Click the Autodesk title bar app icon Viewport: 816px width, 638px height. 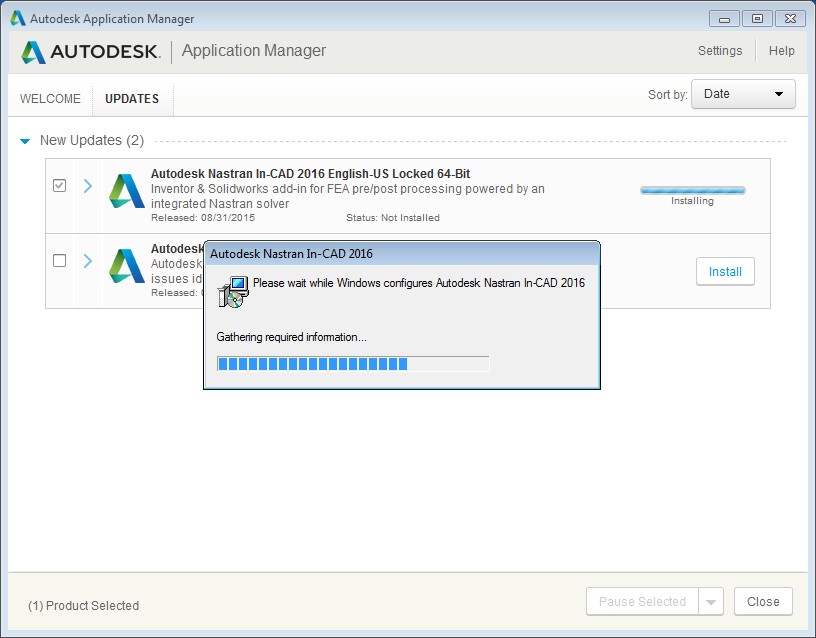click(18, 18)
